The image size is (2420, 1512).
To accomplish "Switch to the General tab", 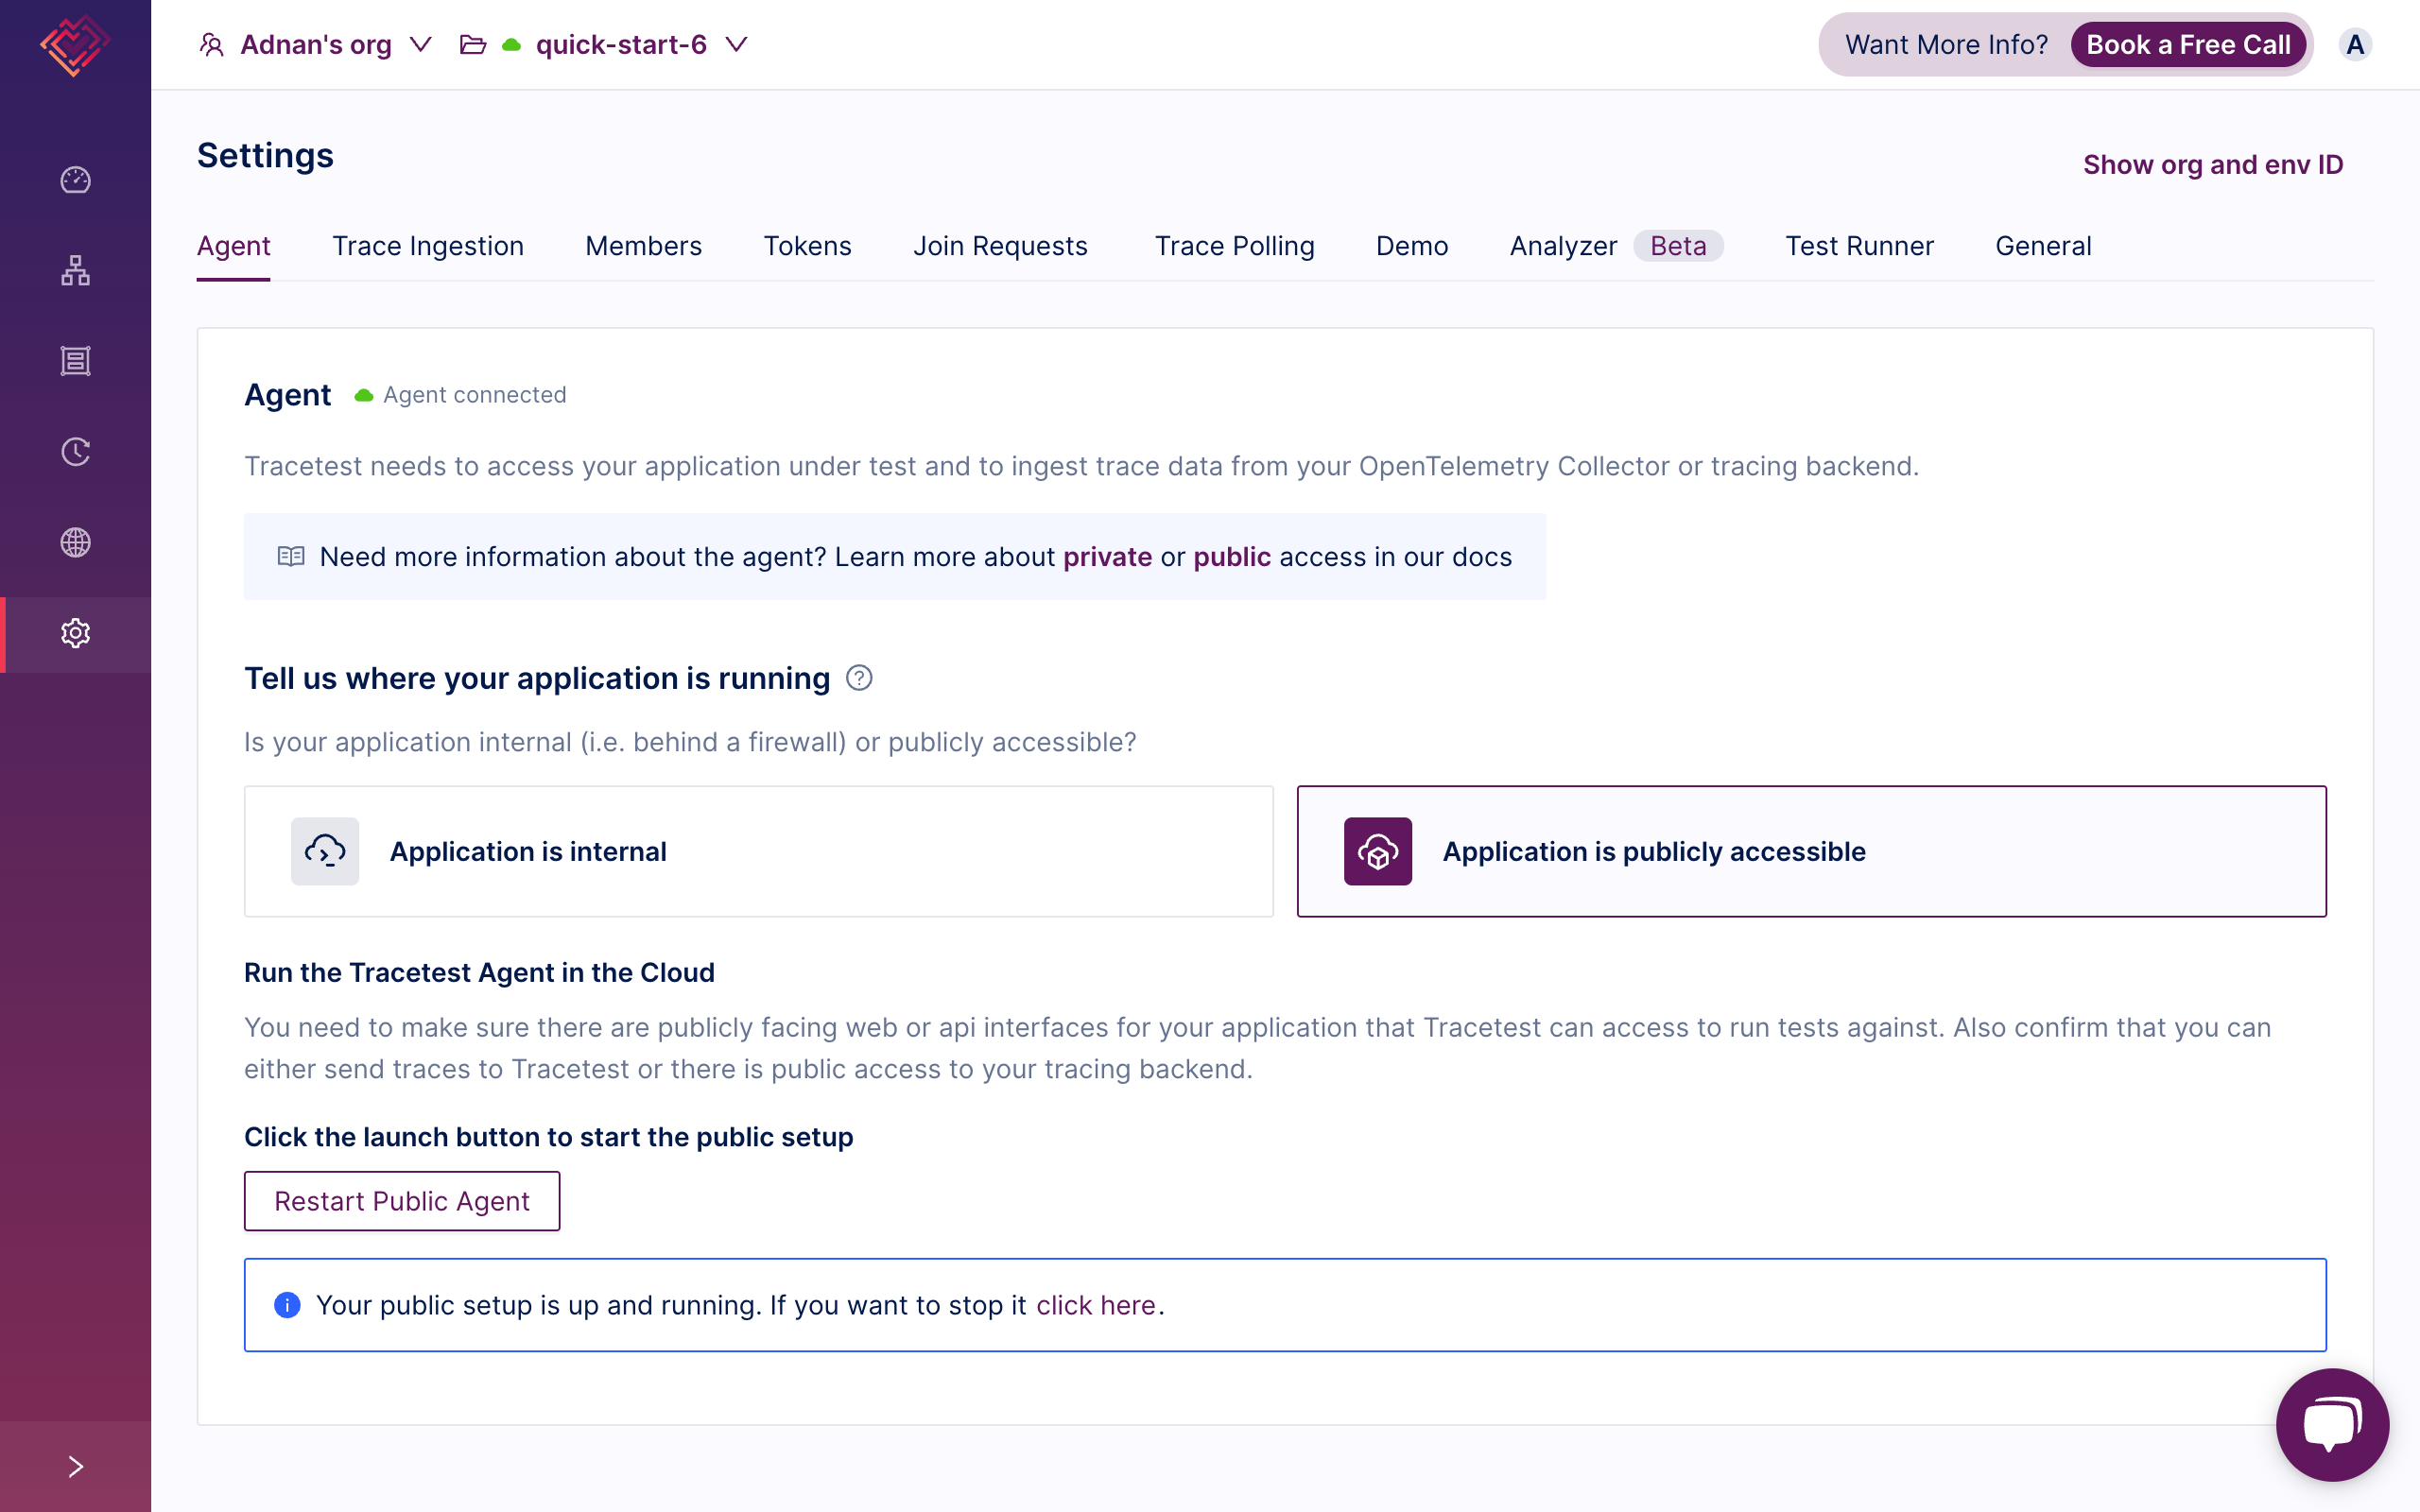I will (2043, 246).
